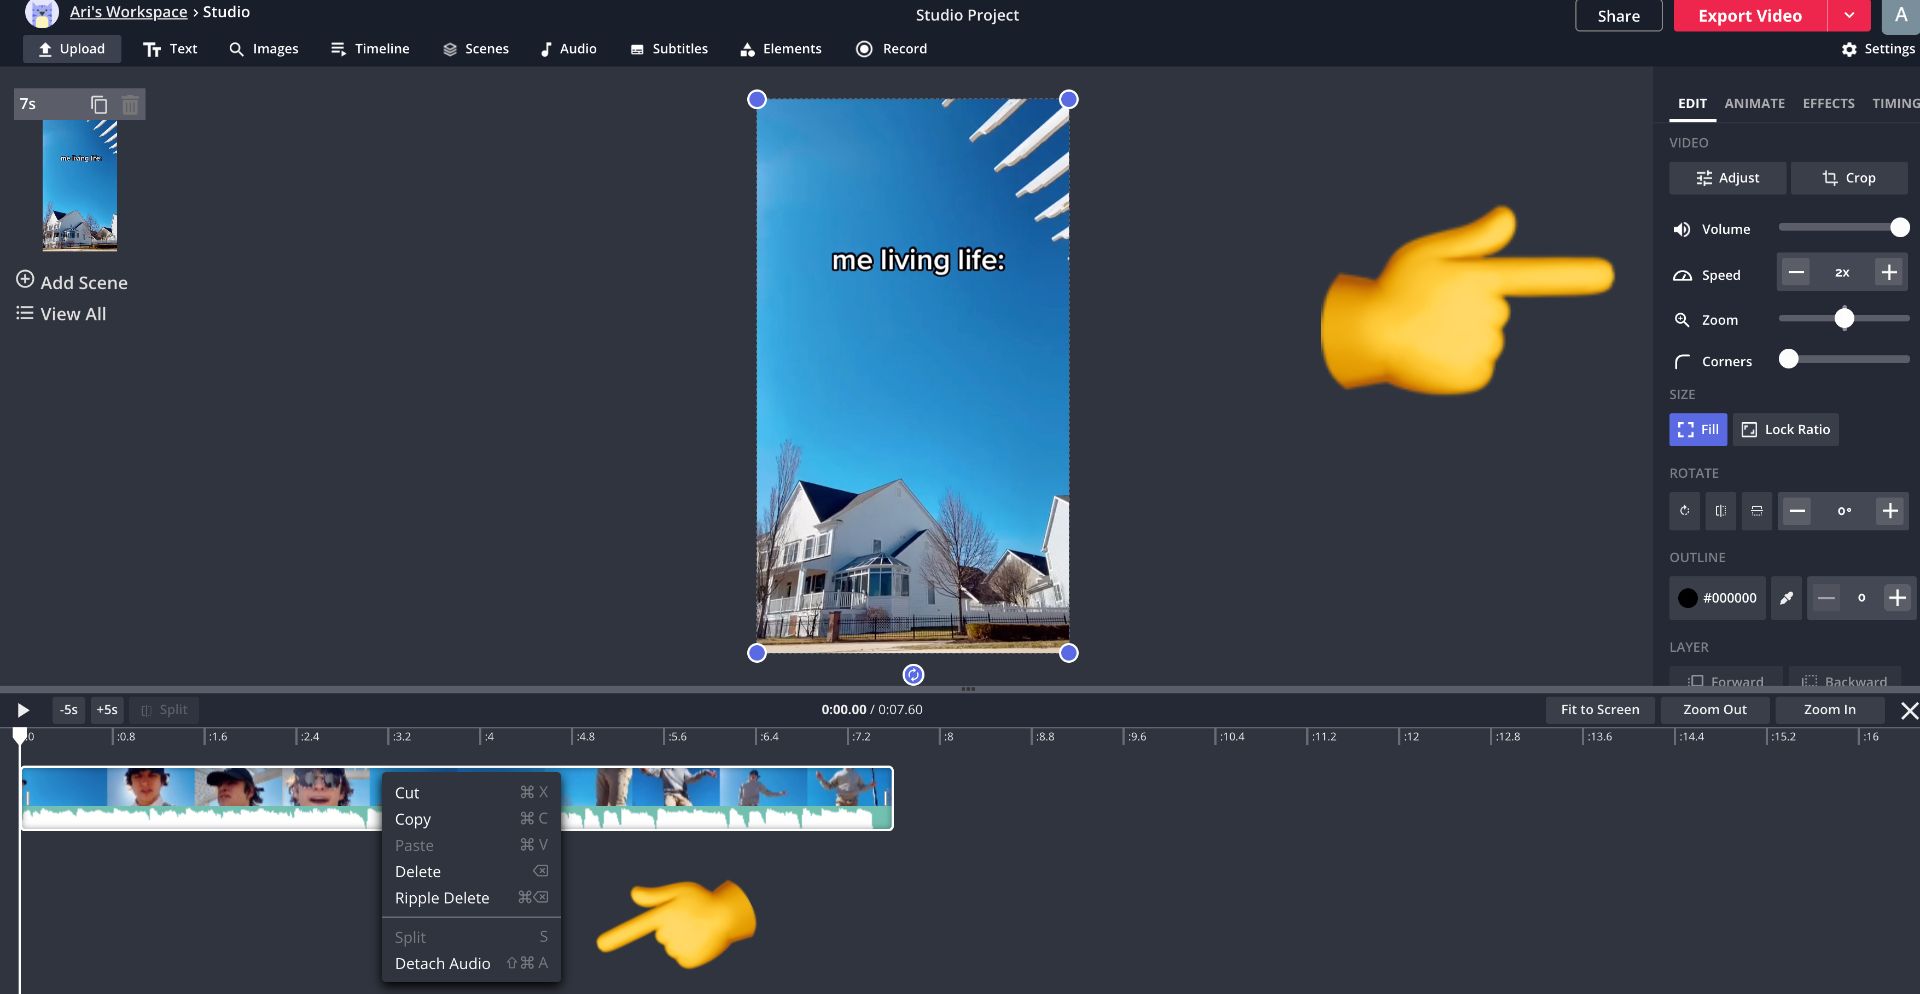The image size is (1920, 994).
Task: Adjust the Corners slider handle
Action: [1789, 360]
